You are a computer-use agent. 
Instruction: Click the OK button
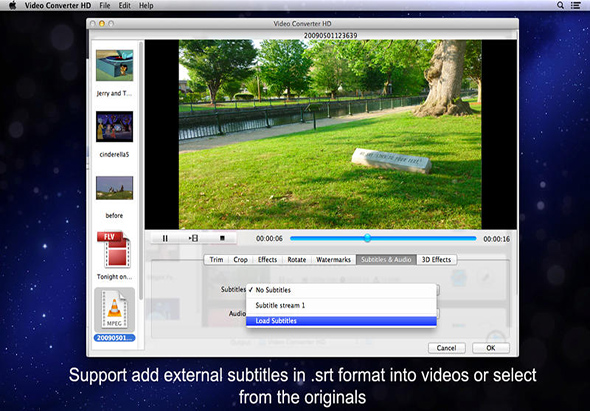491,348
